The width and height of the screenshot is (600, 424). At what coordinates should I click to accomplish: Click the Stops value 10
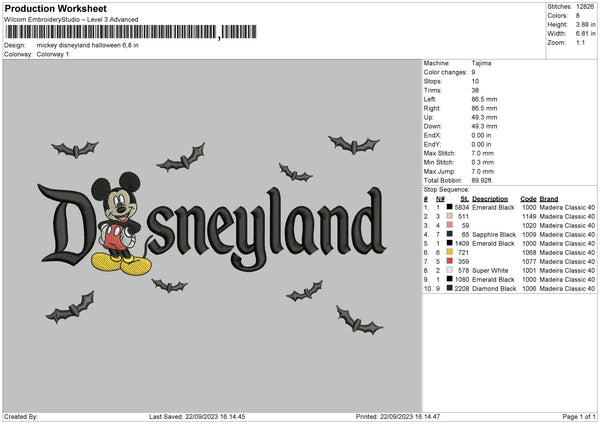475,81
